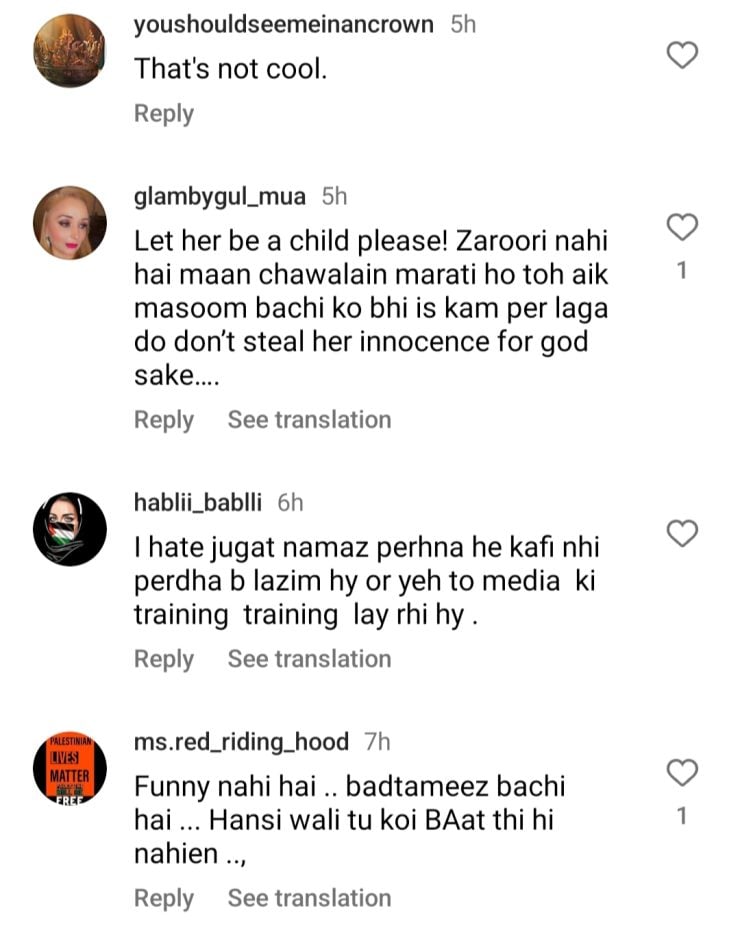This screenshot has height=950, width=740.
Task: View the like count on glambygul_mua's comment
Action: tap(682, 270)
